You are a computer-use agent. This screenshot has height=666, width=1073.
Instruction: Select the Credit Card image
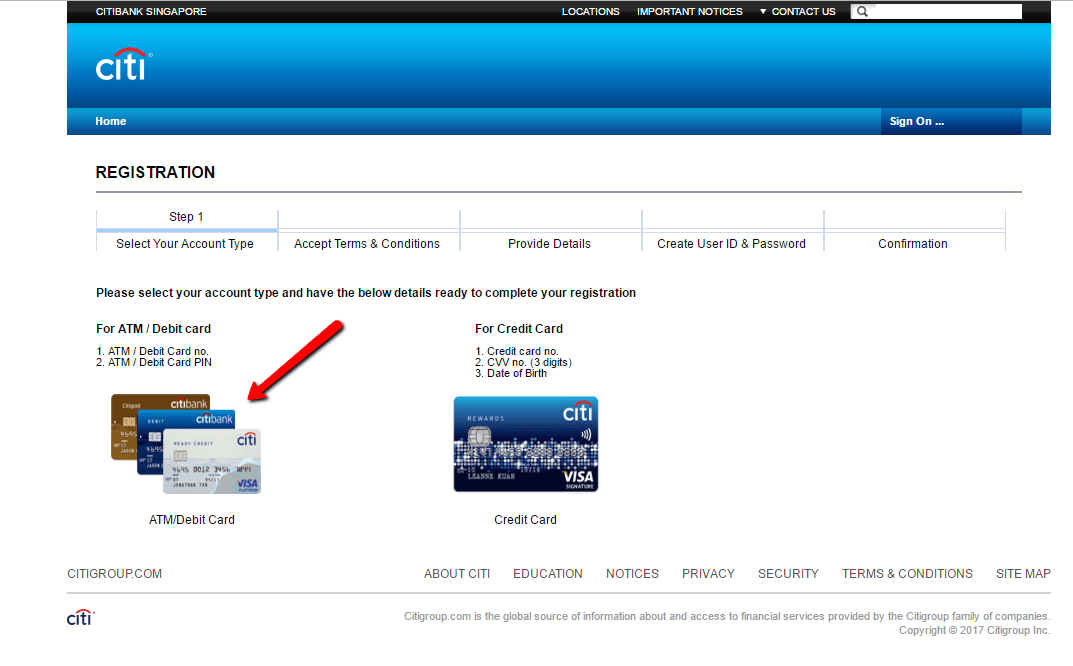pyautogui.click(x=525, y=444)
